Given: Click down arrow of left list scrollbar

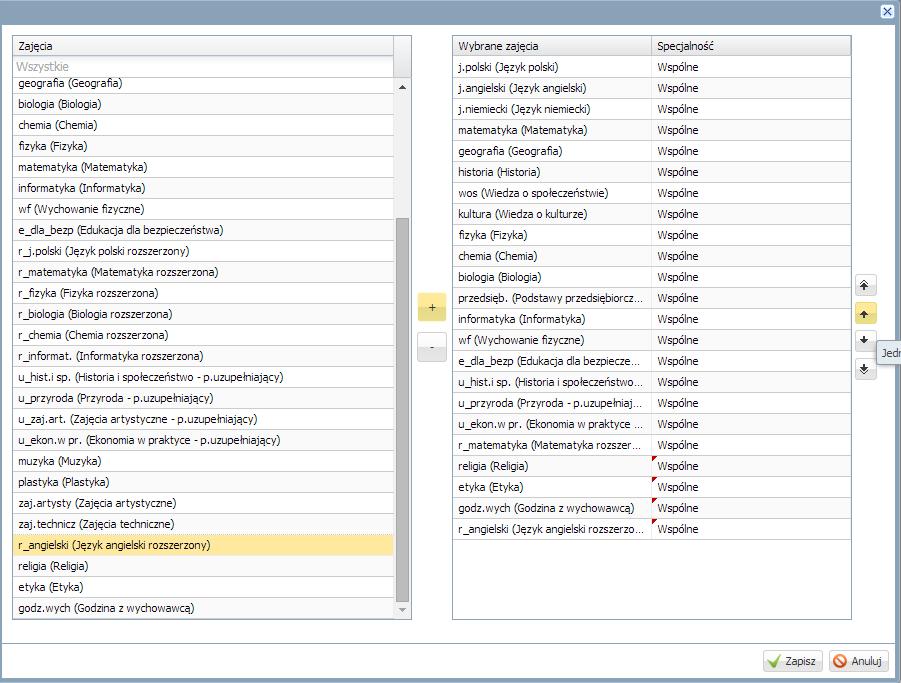Looking at the screenshot, I should tap(402, 610).
